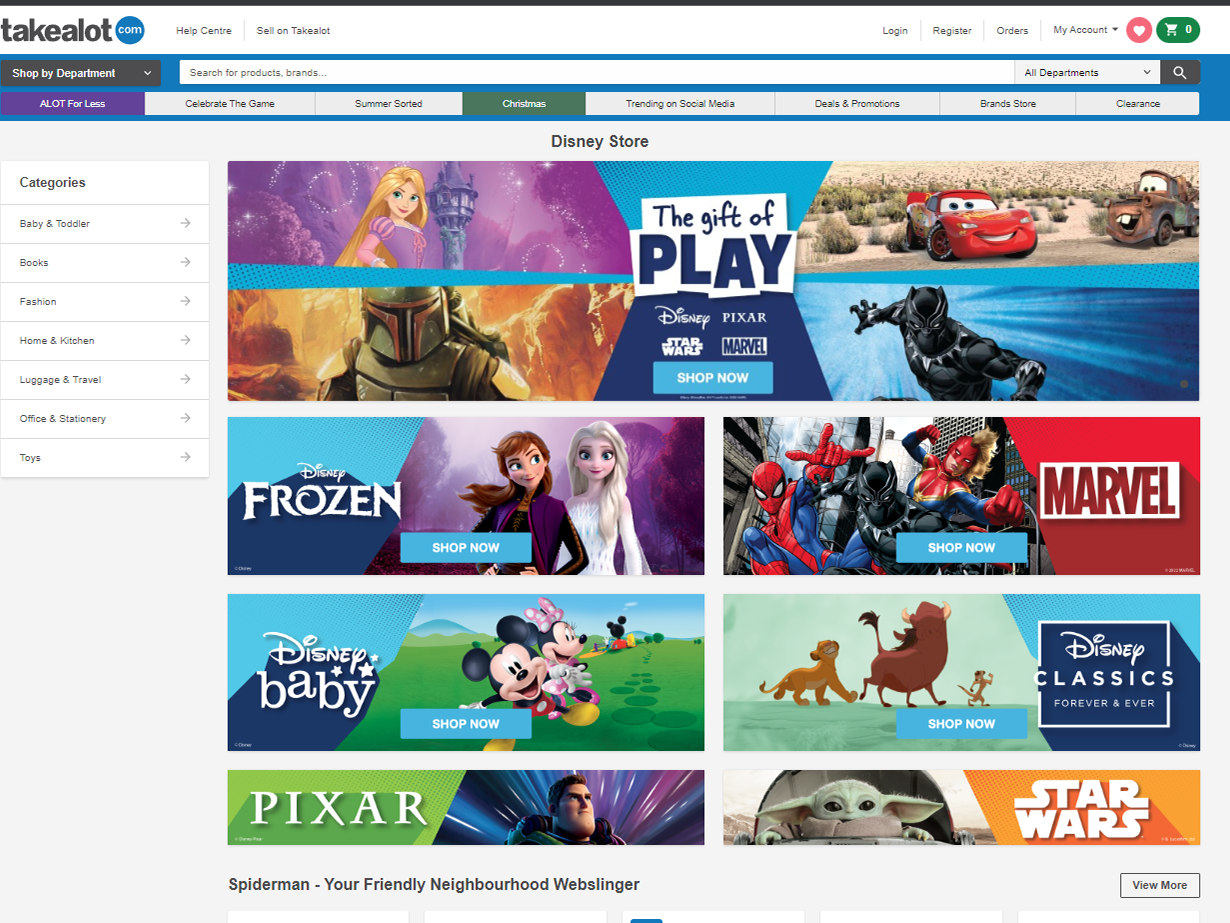This screenshot has height=923, width=1230.
Task: Select Baby & Toddler category text
Action: pos(55,224)
